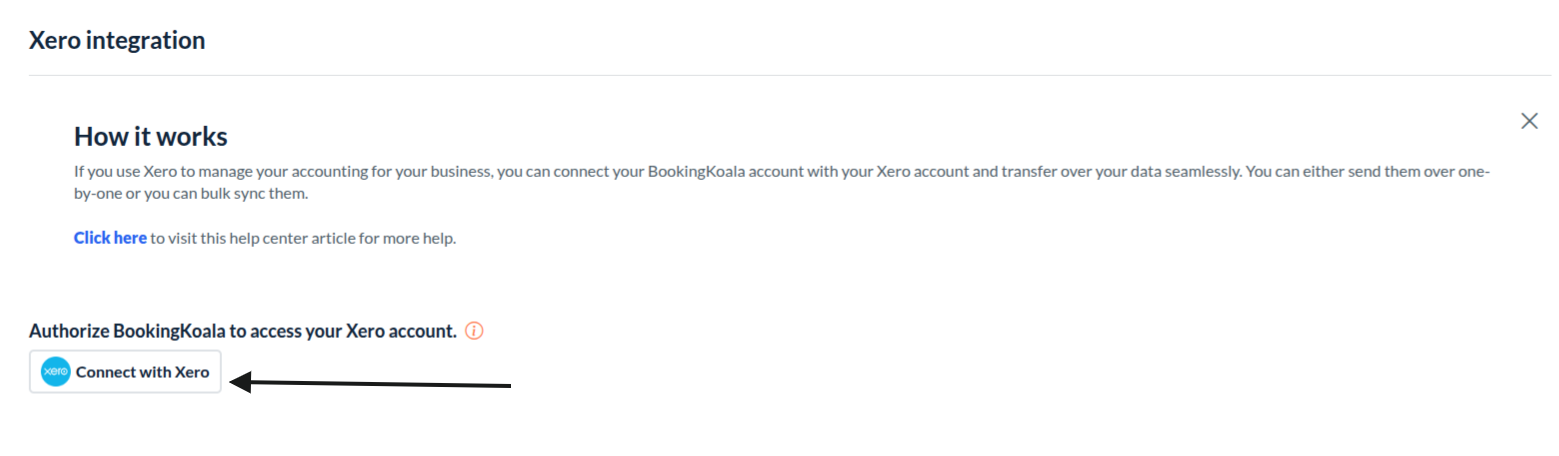Dismiss the How it works panel
The image size is (1559, 456).
tap(1528, 121)
